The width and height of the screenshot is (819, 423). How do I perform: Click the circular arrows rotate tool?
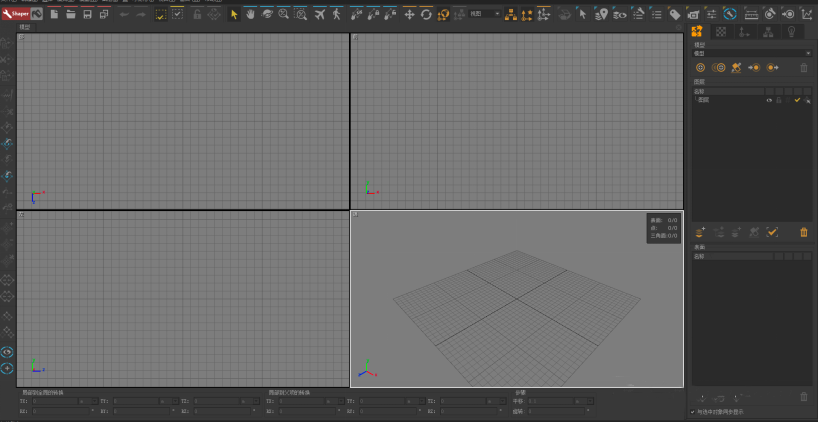point(426,15)
